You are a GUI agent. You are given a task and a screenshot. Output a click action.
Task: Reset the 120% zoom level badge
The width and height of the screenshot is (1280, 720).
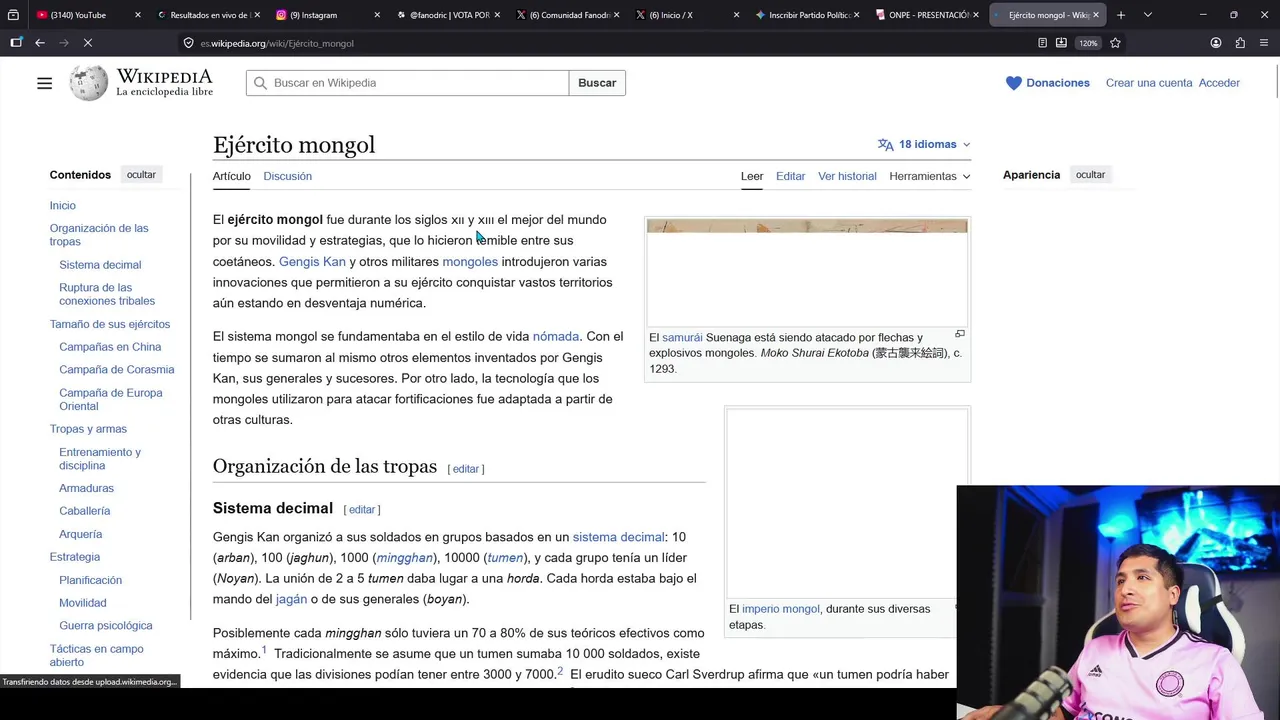[x=1088, y=43]
